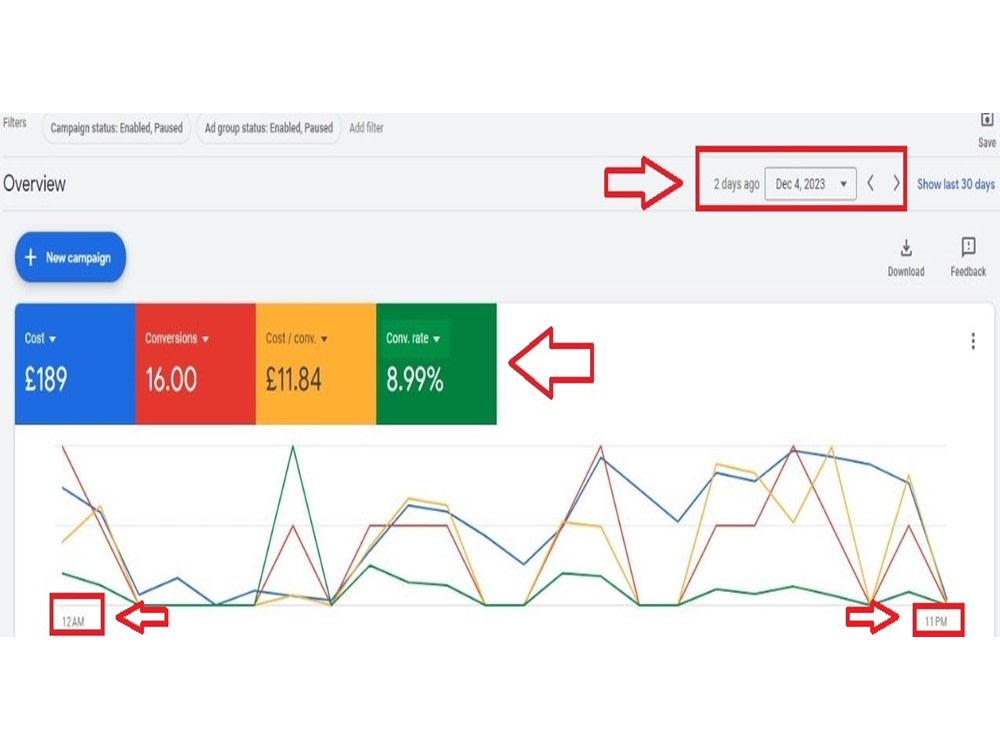Click the New campaign button
Image resolution: width=1000 pixels, height=750 pixels.
(x=70, y=257)
